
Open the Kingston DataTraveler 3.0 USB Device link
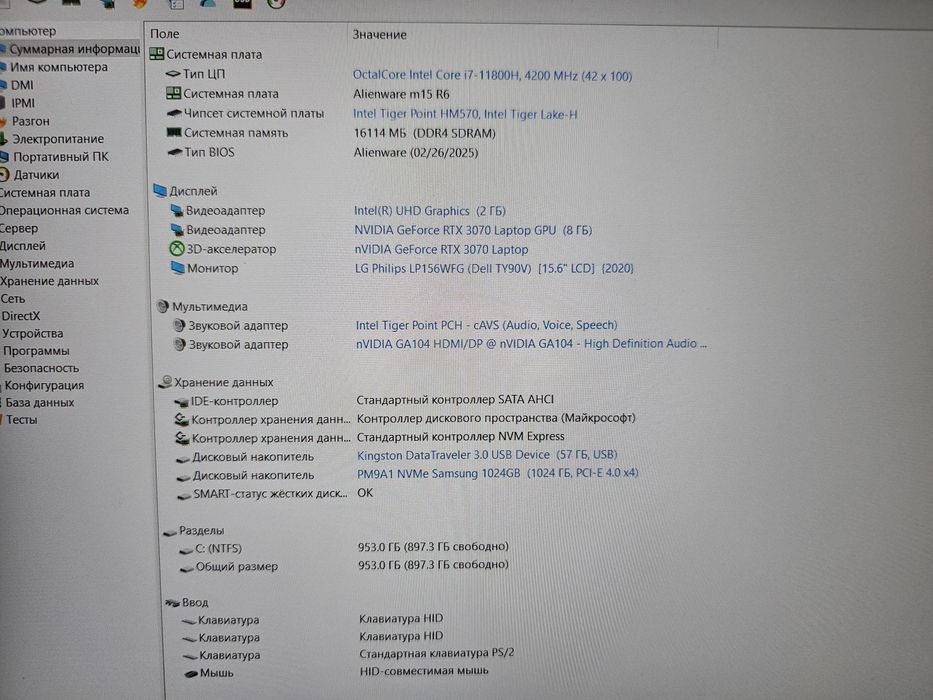click(487, 455)
